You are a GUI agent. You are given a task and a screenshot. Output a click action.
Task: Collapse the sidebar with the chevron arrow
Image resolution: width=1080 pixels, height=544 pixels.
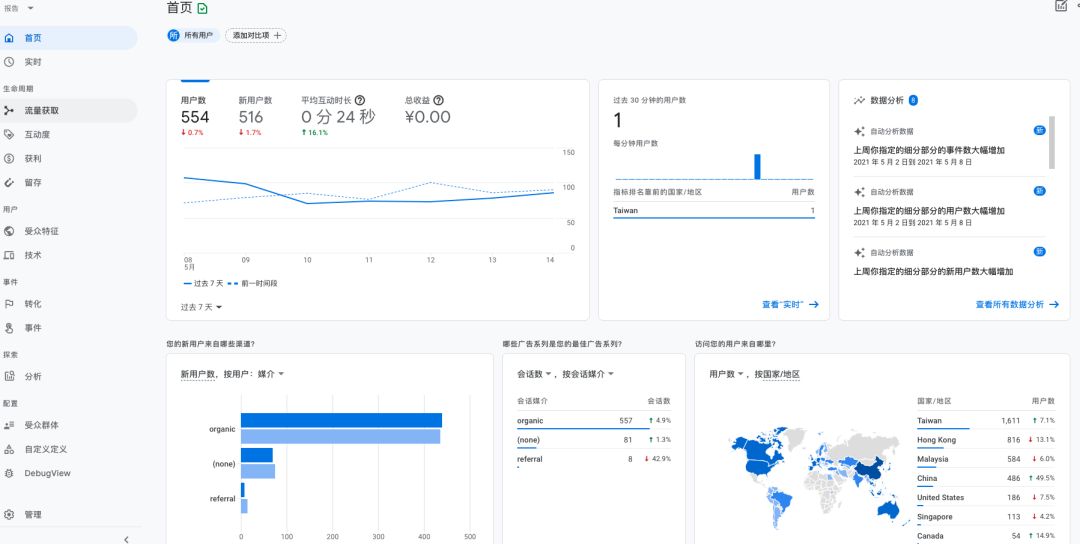(x=126, y=539)
